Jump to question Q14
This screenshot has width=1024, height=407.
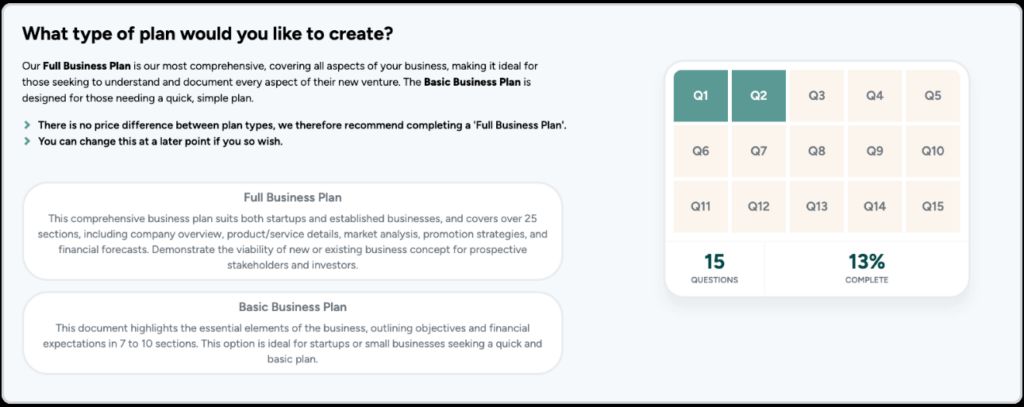[x=874, y=207]
